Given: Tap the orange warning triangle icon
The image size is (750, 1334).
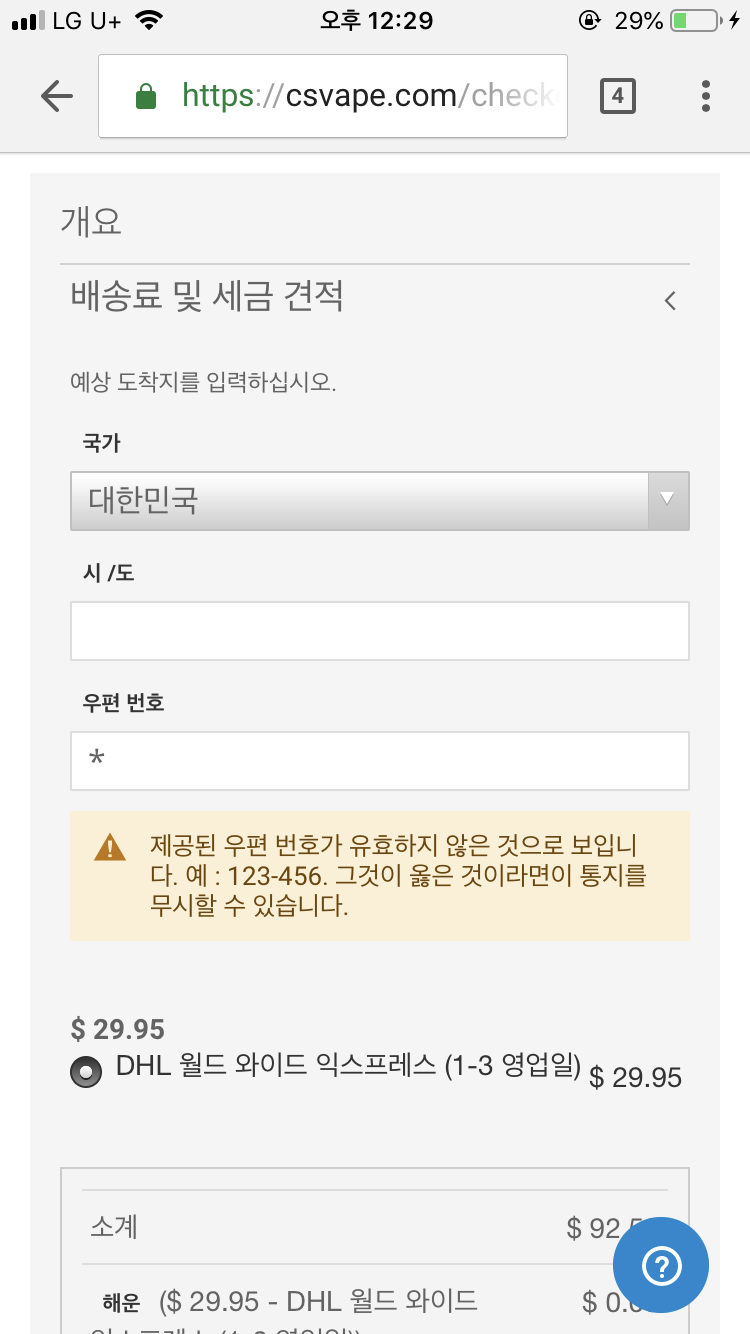Looking at the screenshot, I should (x=109, y=848).
